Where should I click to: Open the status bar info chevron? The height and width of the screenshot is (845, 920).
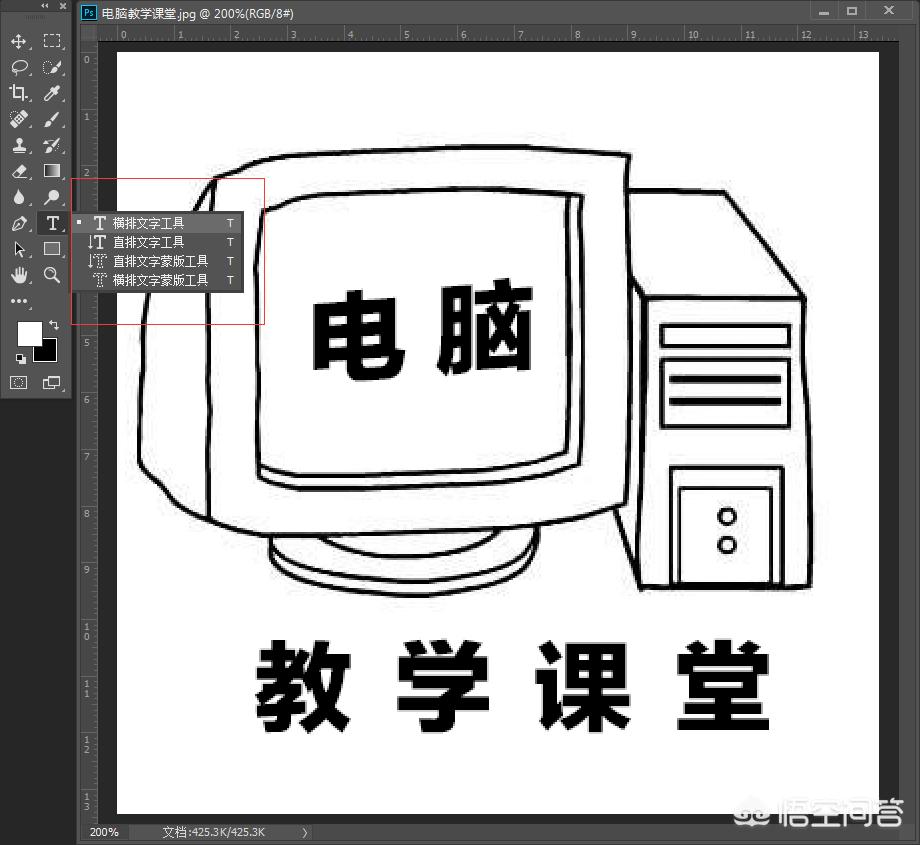(305, 831)
